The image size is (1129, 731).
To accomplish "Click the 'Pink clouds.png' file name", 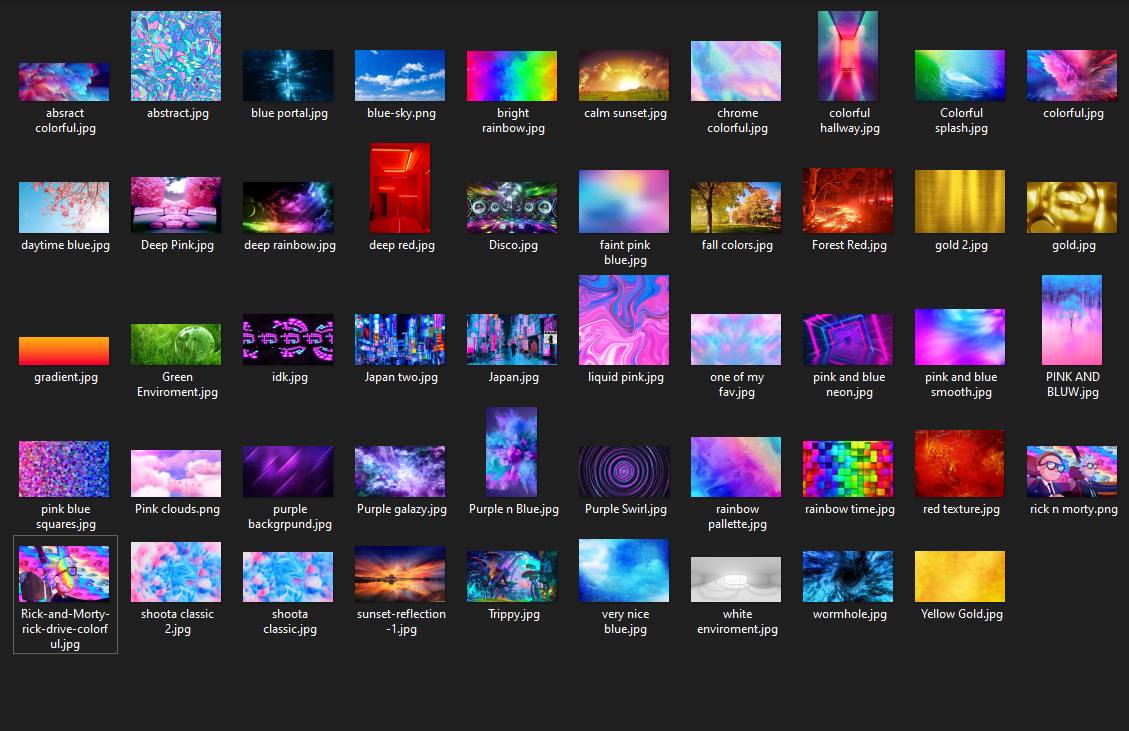I will [177, 509].
